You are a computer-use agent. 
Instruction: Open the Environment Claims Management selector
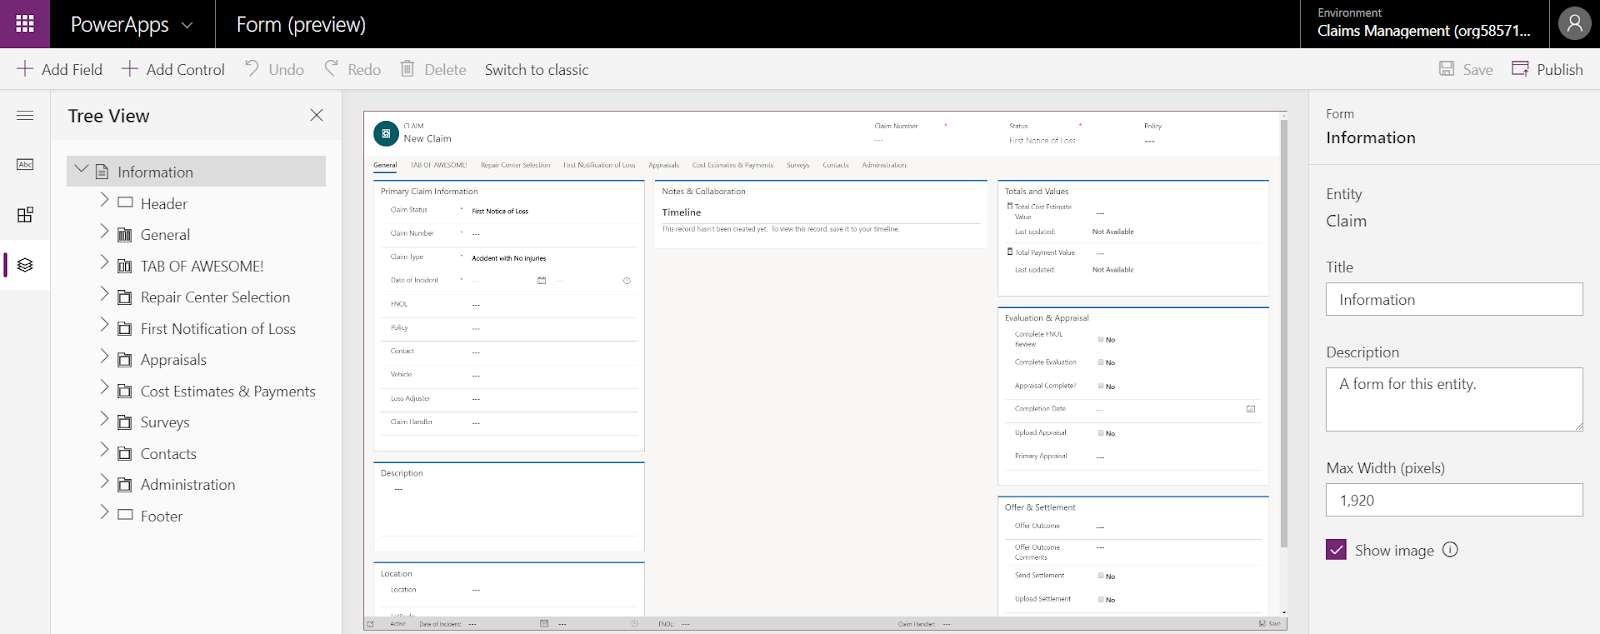pos(1424,23)
